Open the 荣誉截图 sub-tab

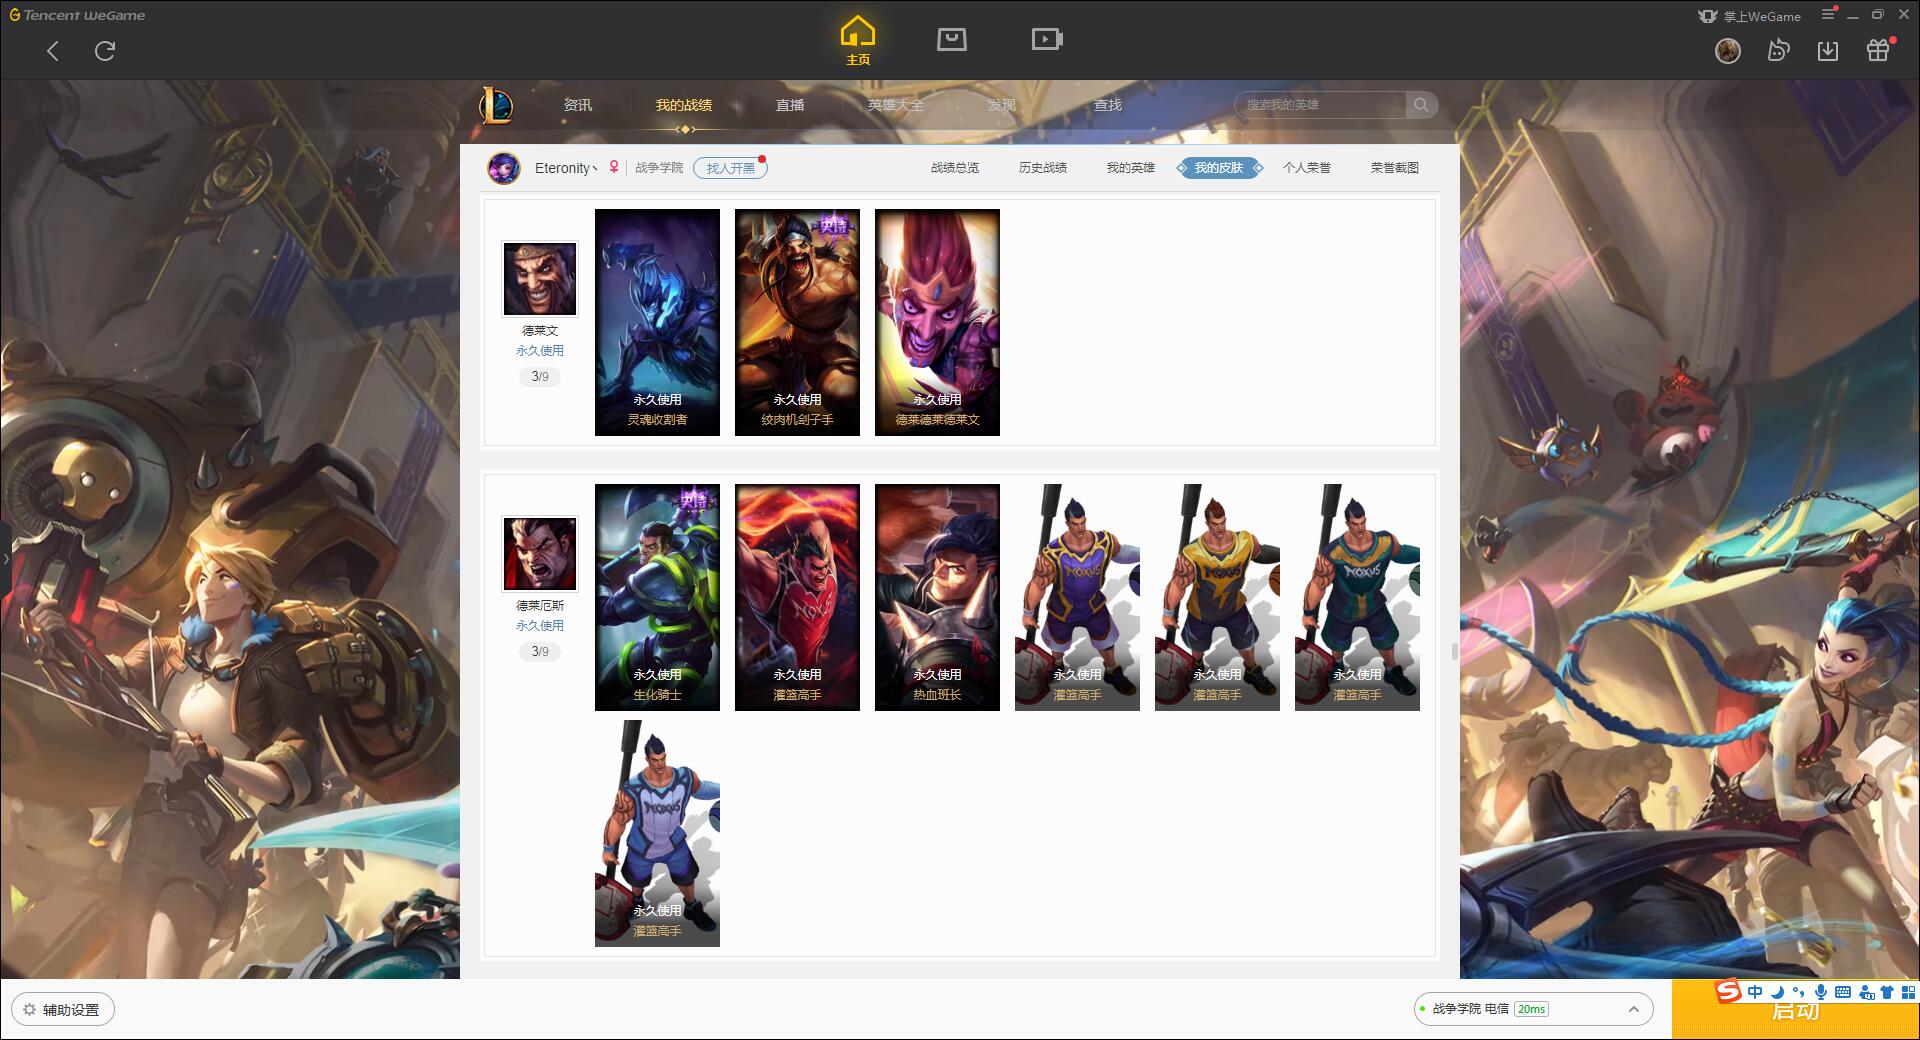click(1395, 168)
